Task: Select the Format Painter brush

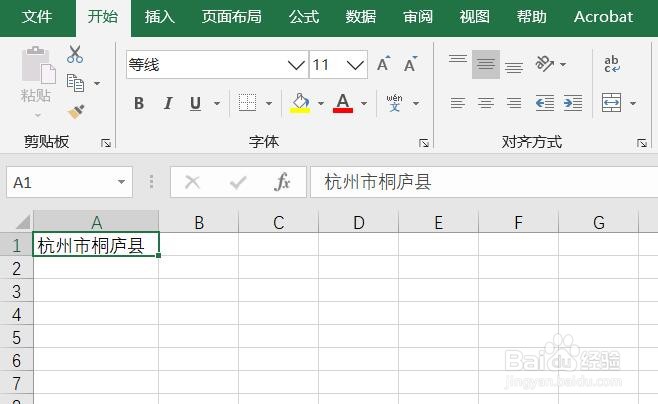Action: 76,112
